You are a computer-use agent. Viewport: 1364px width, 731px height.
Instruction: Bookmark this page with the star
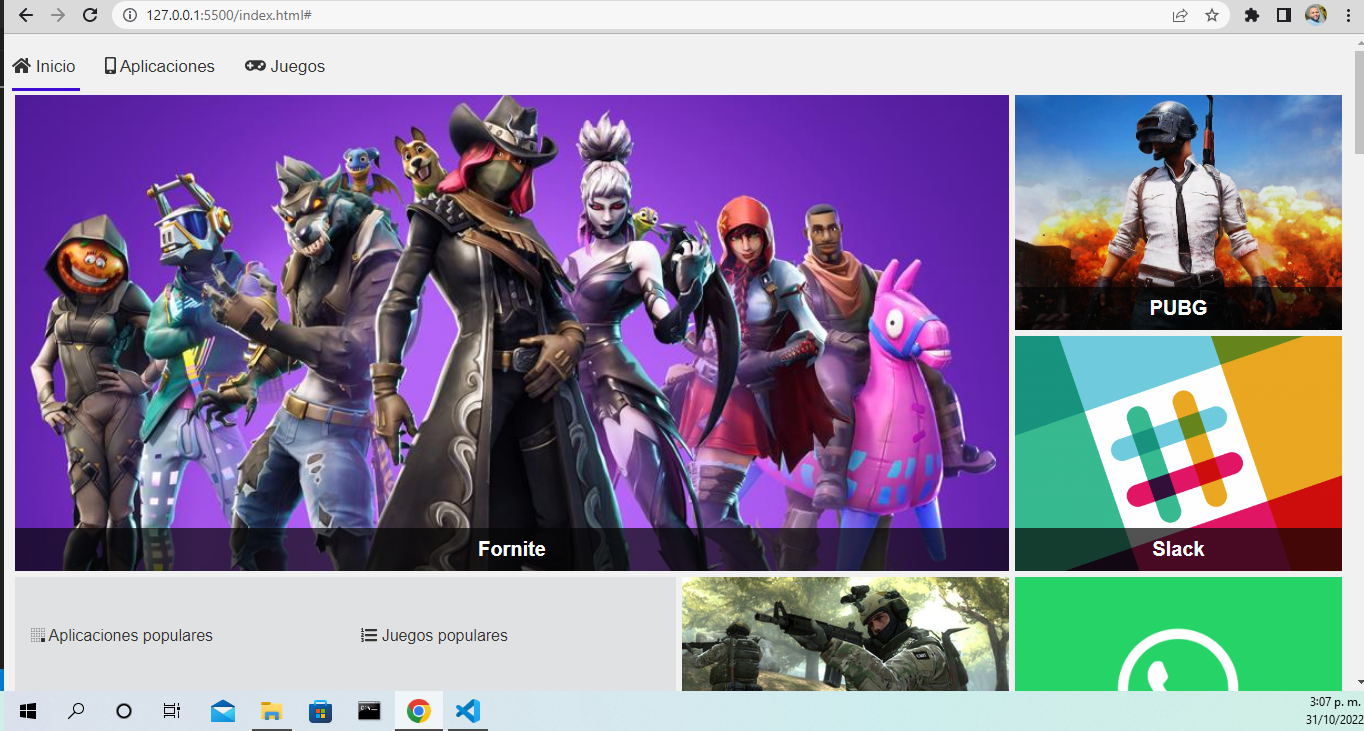click(x=1212, y=15)
